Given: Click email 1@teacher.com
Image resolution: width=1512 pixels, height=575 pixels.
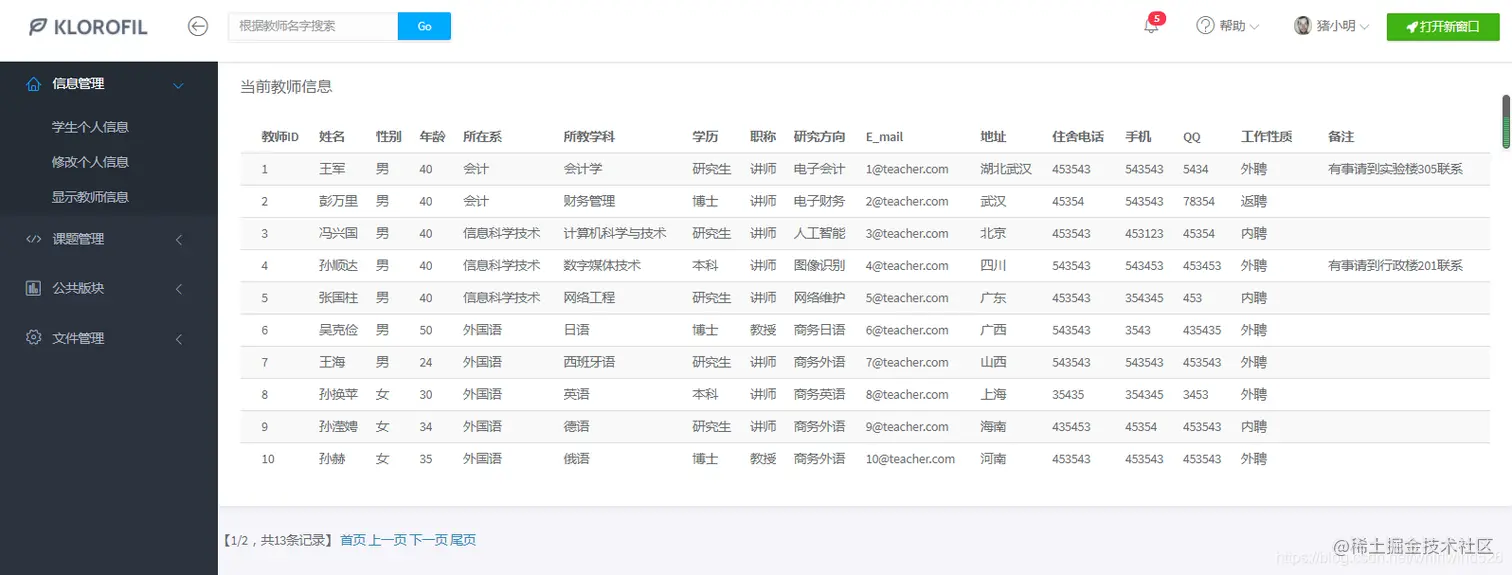Looking at the screenshot, I should (x=907, y=169).
